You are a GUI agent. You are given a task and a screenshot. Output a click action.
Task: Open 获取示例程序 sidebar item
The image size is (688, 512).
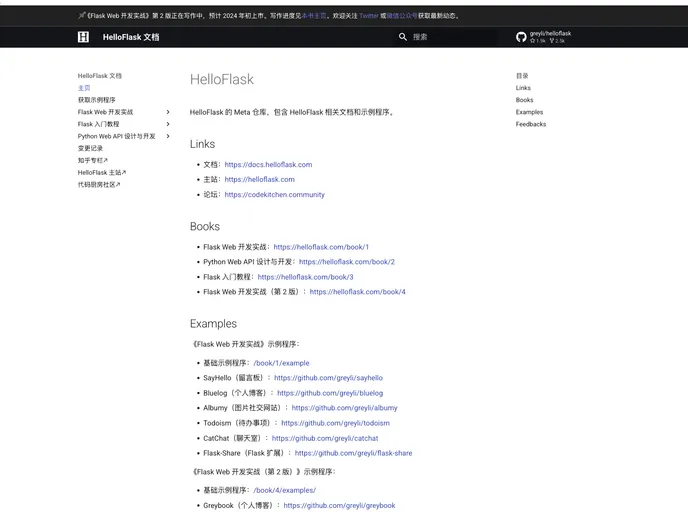tap(97, 100)
